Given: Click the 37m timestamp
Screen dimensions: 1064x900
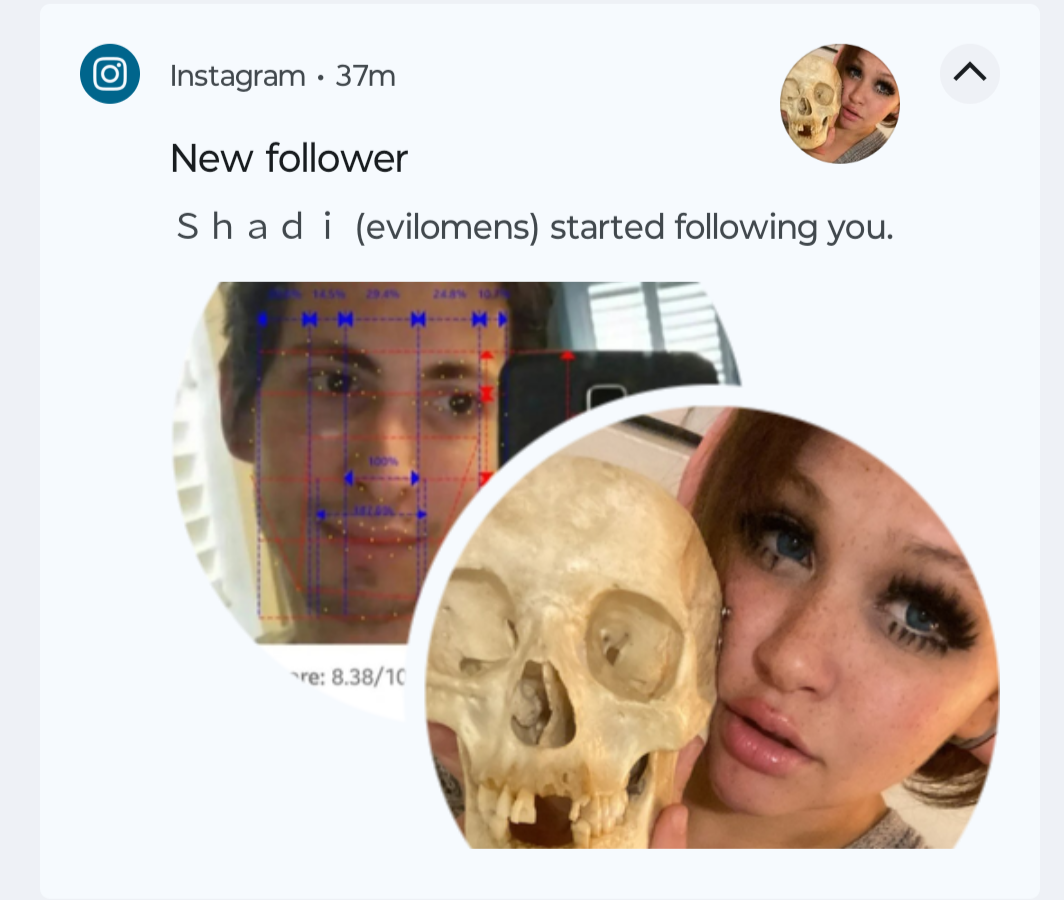Looking at the screenshot, I should coord(365,76).
